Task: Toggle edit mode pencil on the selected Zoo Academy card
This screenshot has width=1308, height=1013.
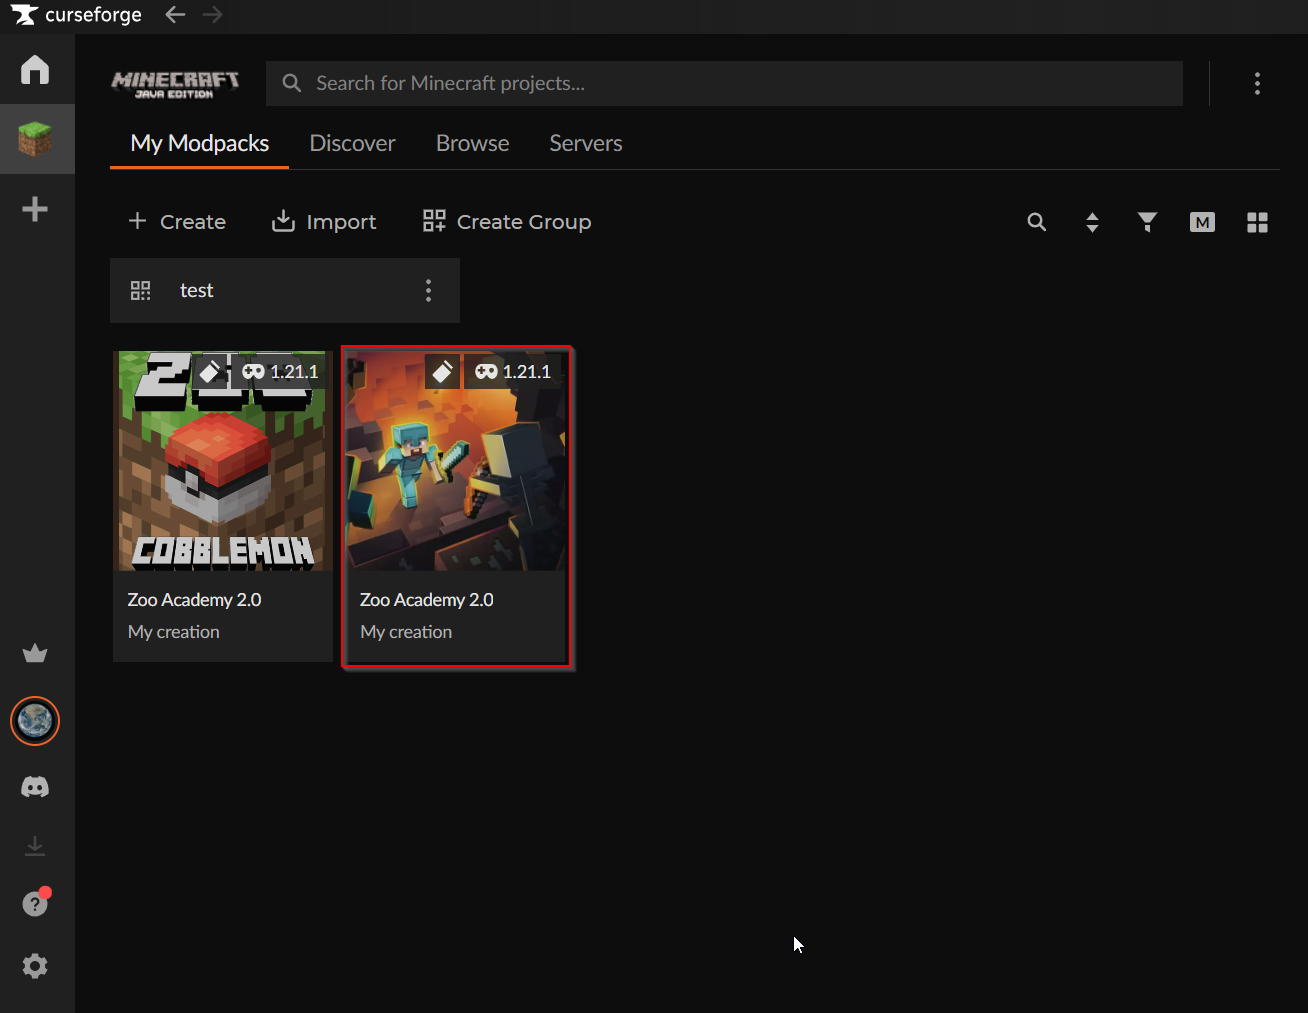Action: (x=442, y=371)
